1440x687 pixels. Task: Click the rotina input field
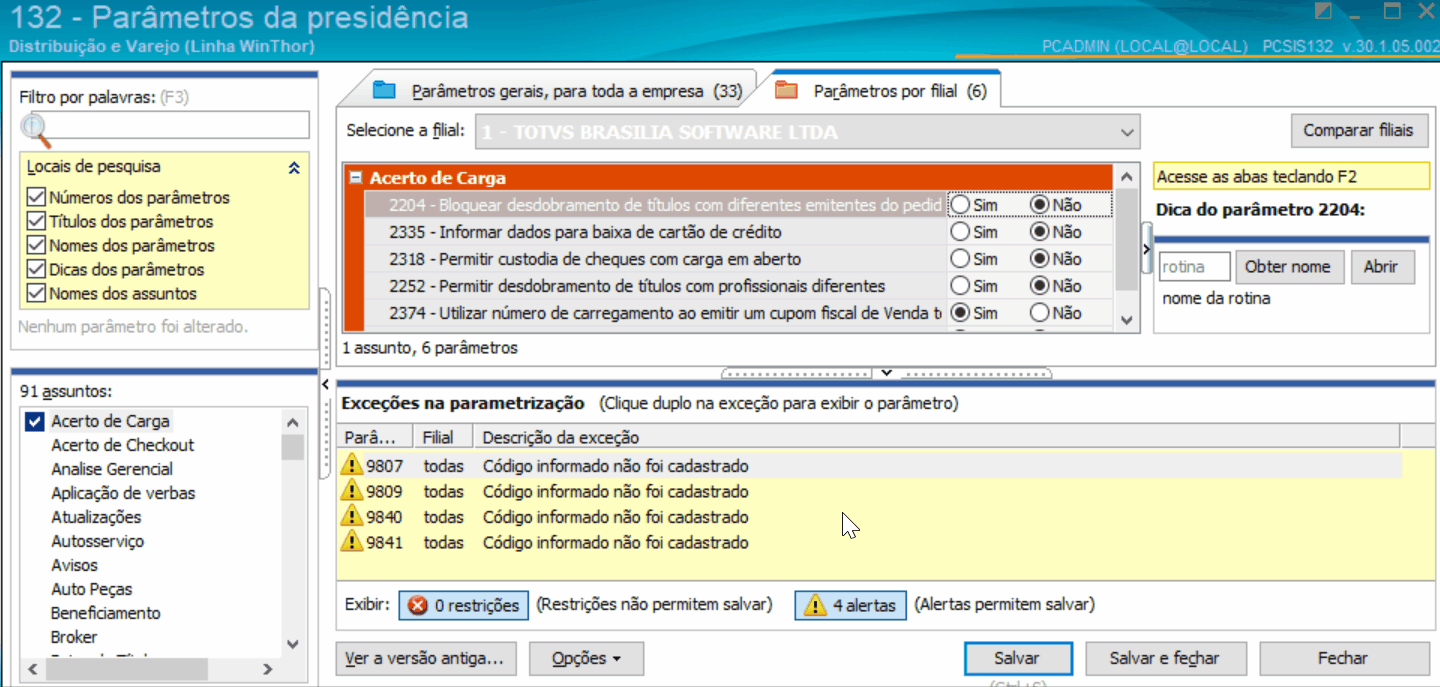pos(1195,267)
